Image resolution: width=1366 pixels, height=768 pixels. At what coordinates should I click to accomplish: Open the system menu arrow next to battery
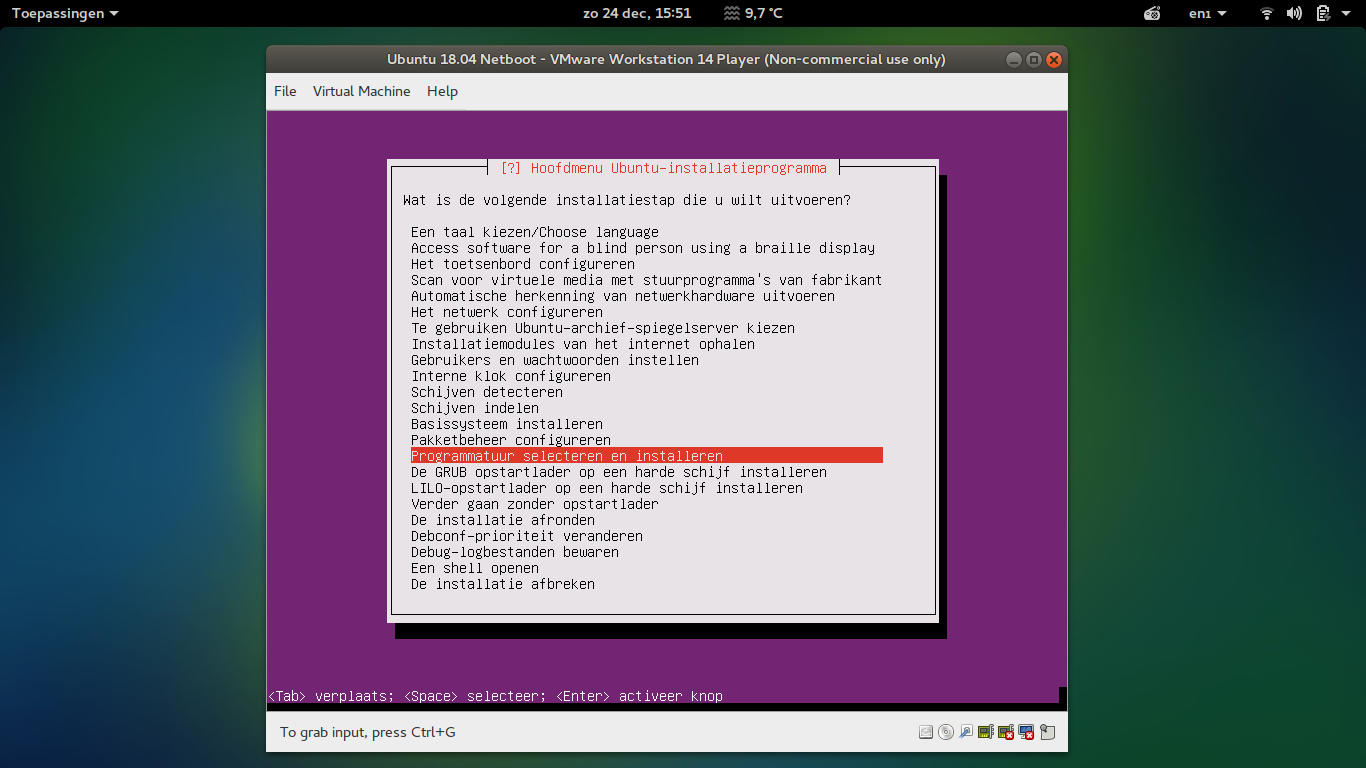tap(1346, 13)
